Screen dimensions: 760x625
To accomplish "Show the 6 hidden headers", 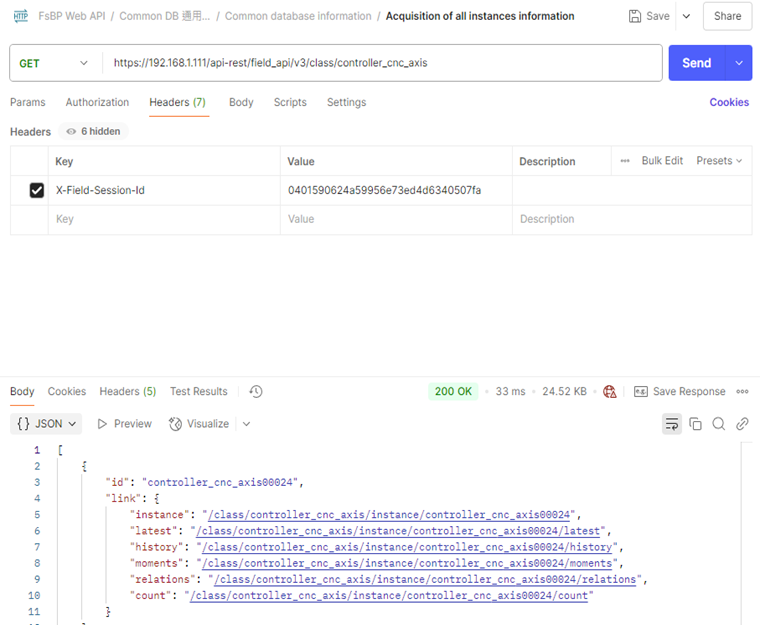I will (x=94, y=131).
